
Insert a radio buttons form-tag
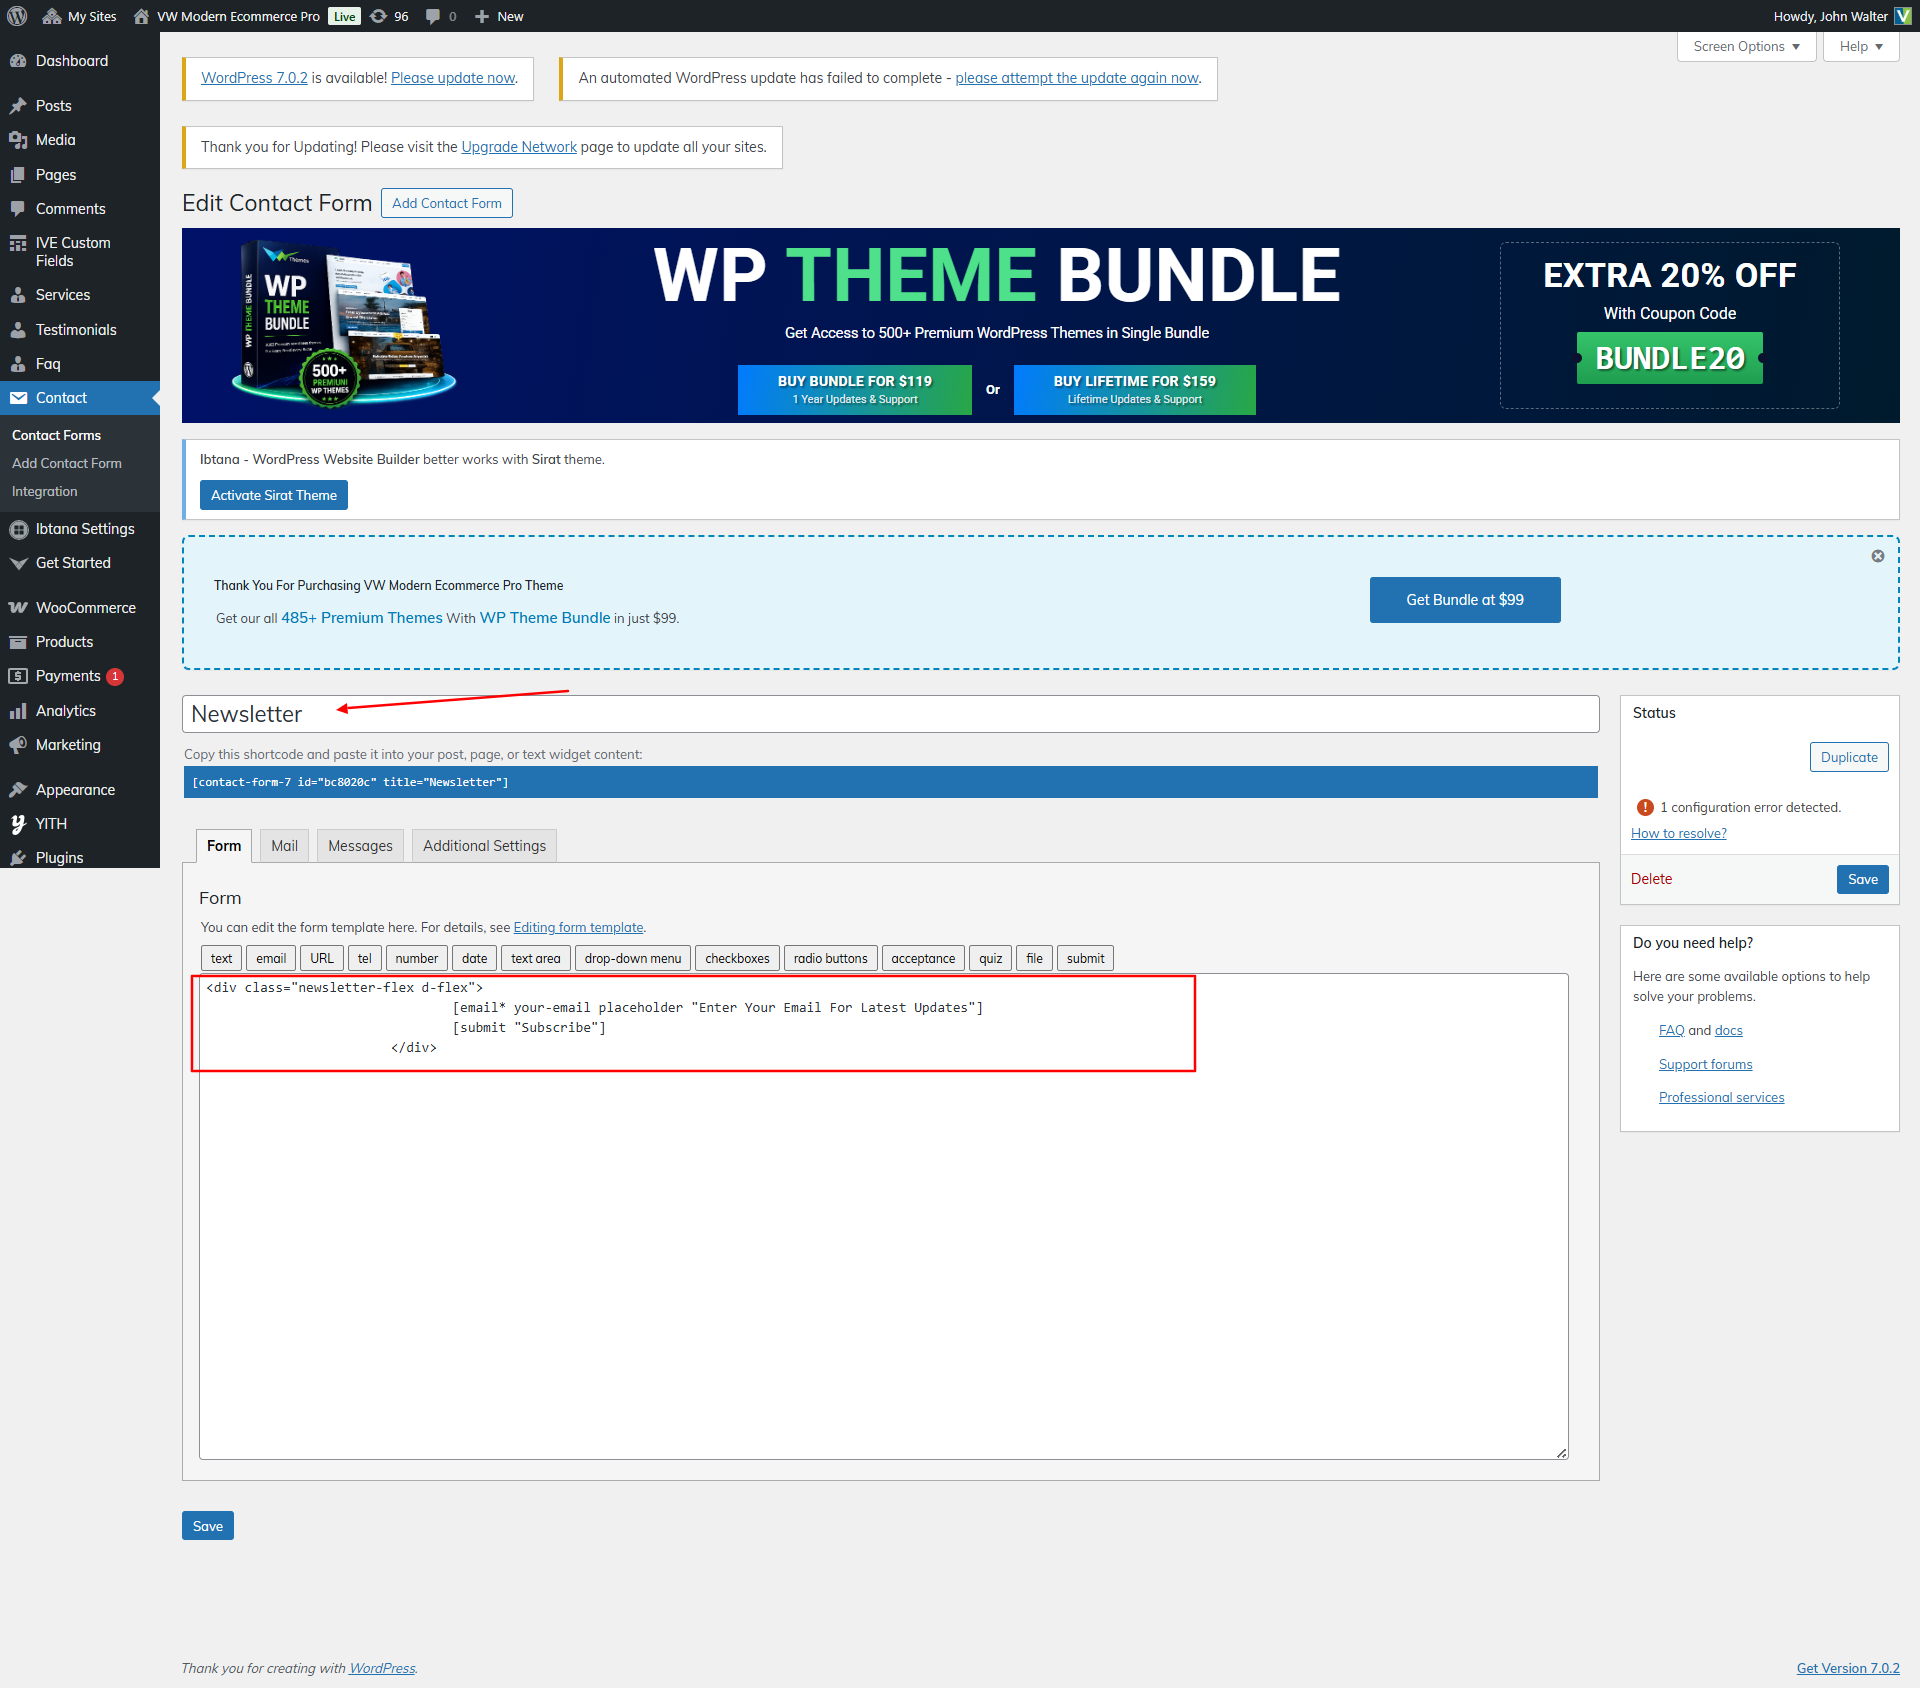(831, 958)
